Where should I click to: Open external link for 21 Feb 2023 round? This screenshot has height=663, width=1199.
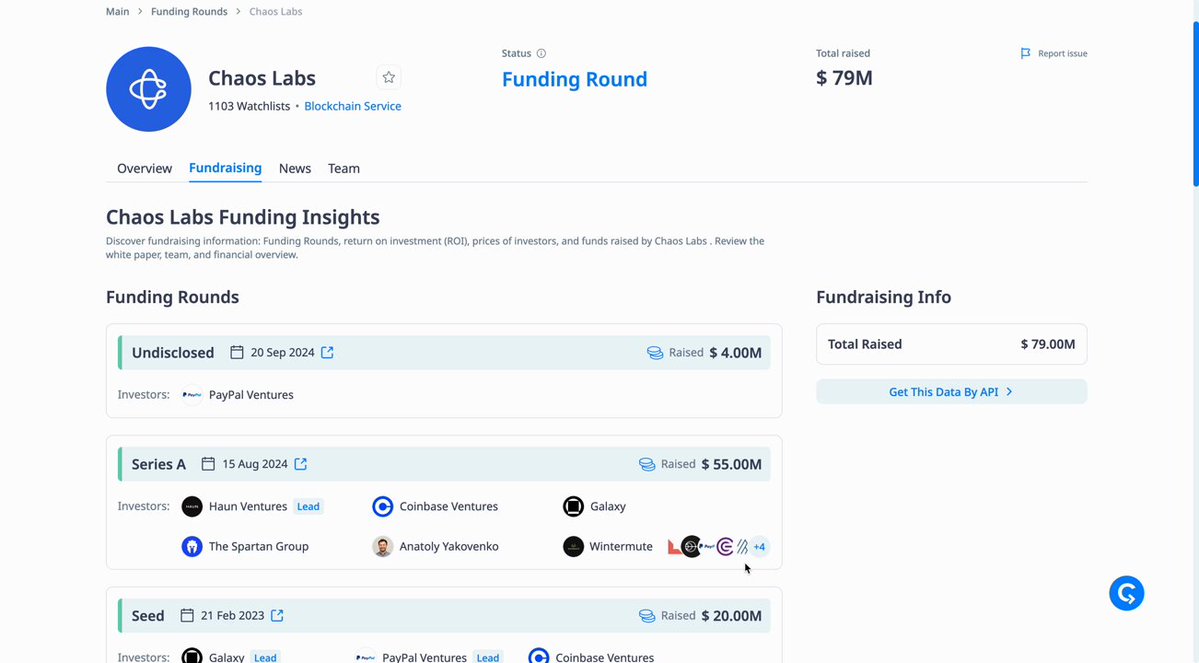[277, 616]
